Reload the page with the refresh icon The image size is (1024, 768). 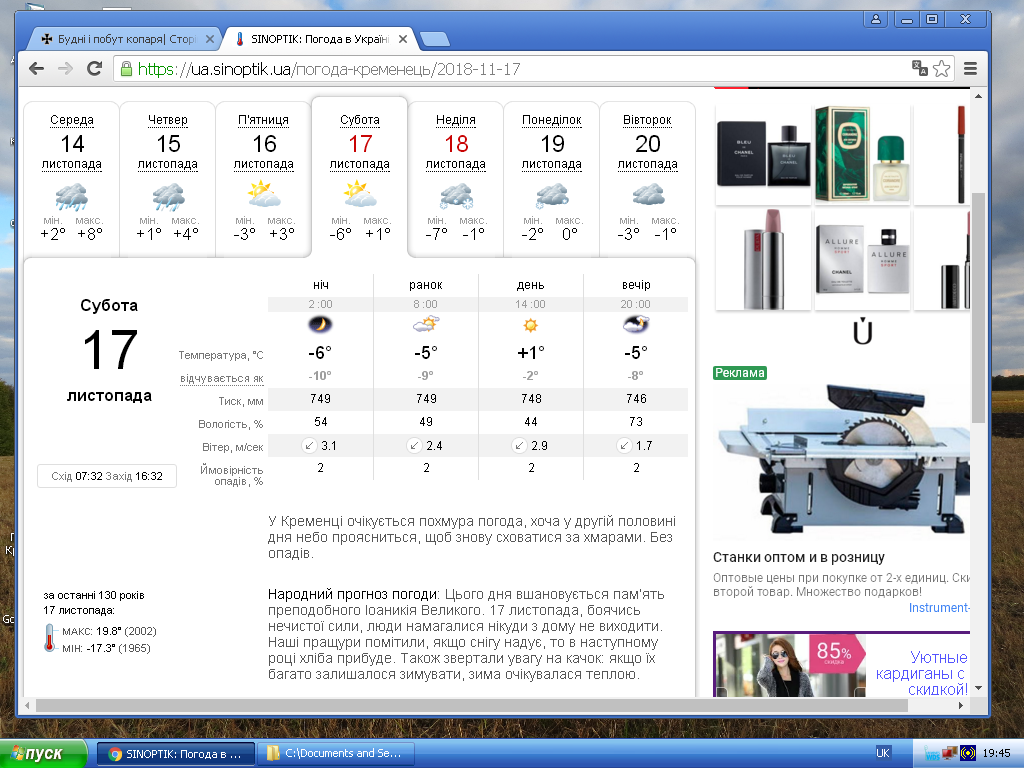point(94,69)
